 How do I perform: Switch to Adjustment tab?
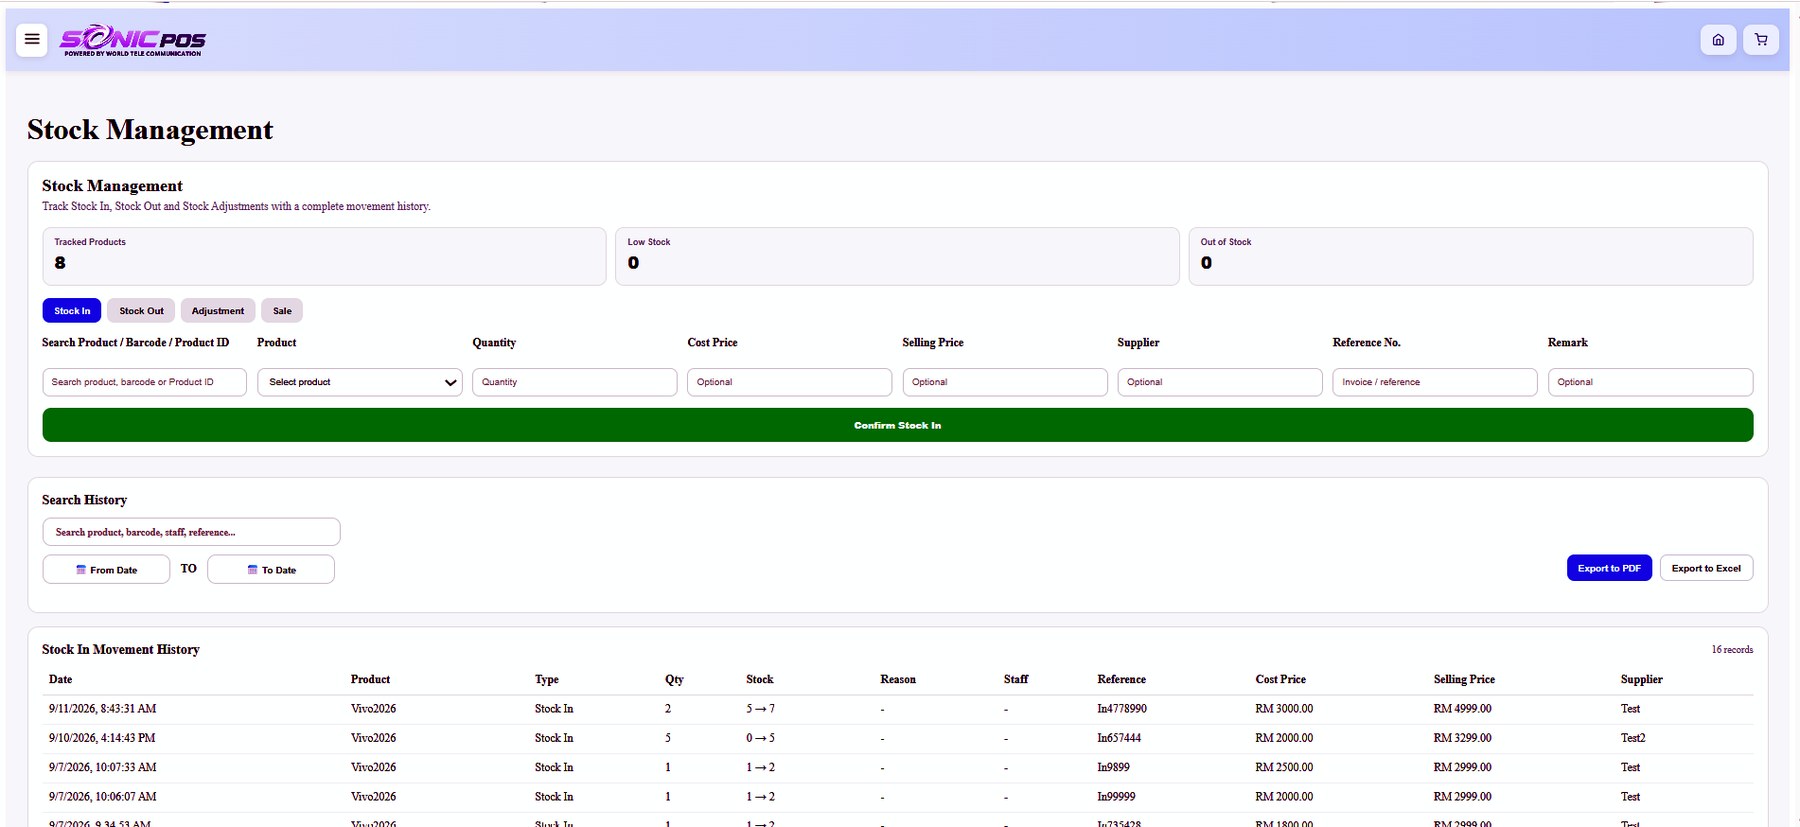(218, 311)
